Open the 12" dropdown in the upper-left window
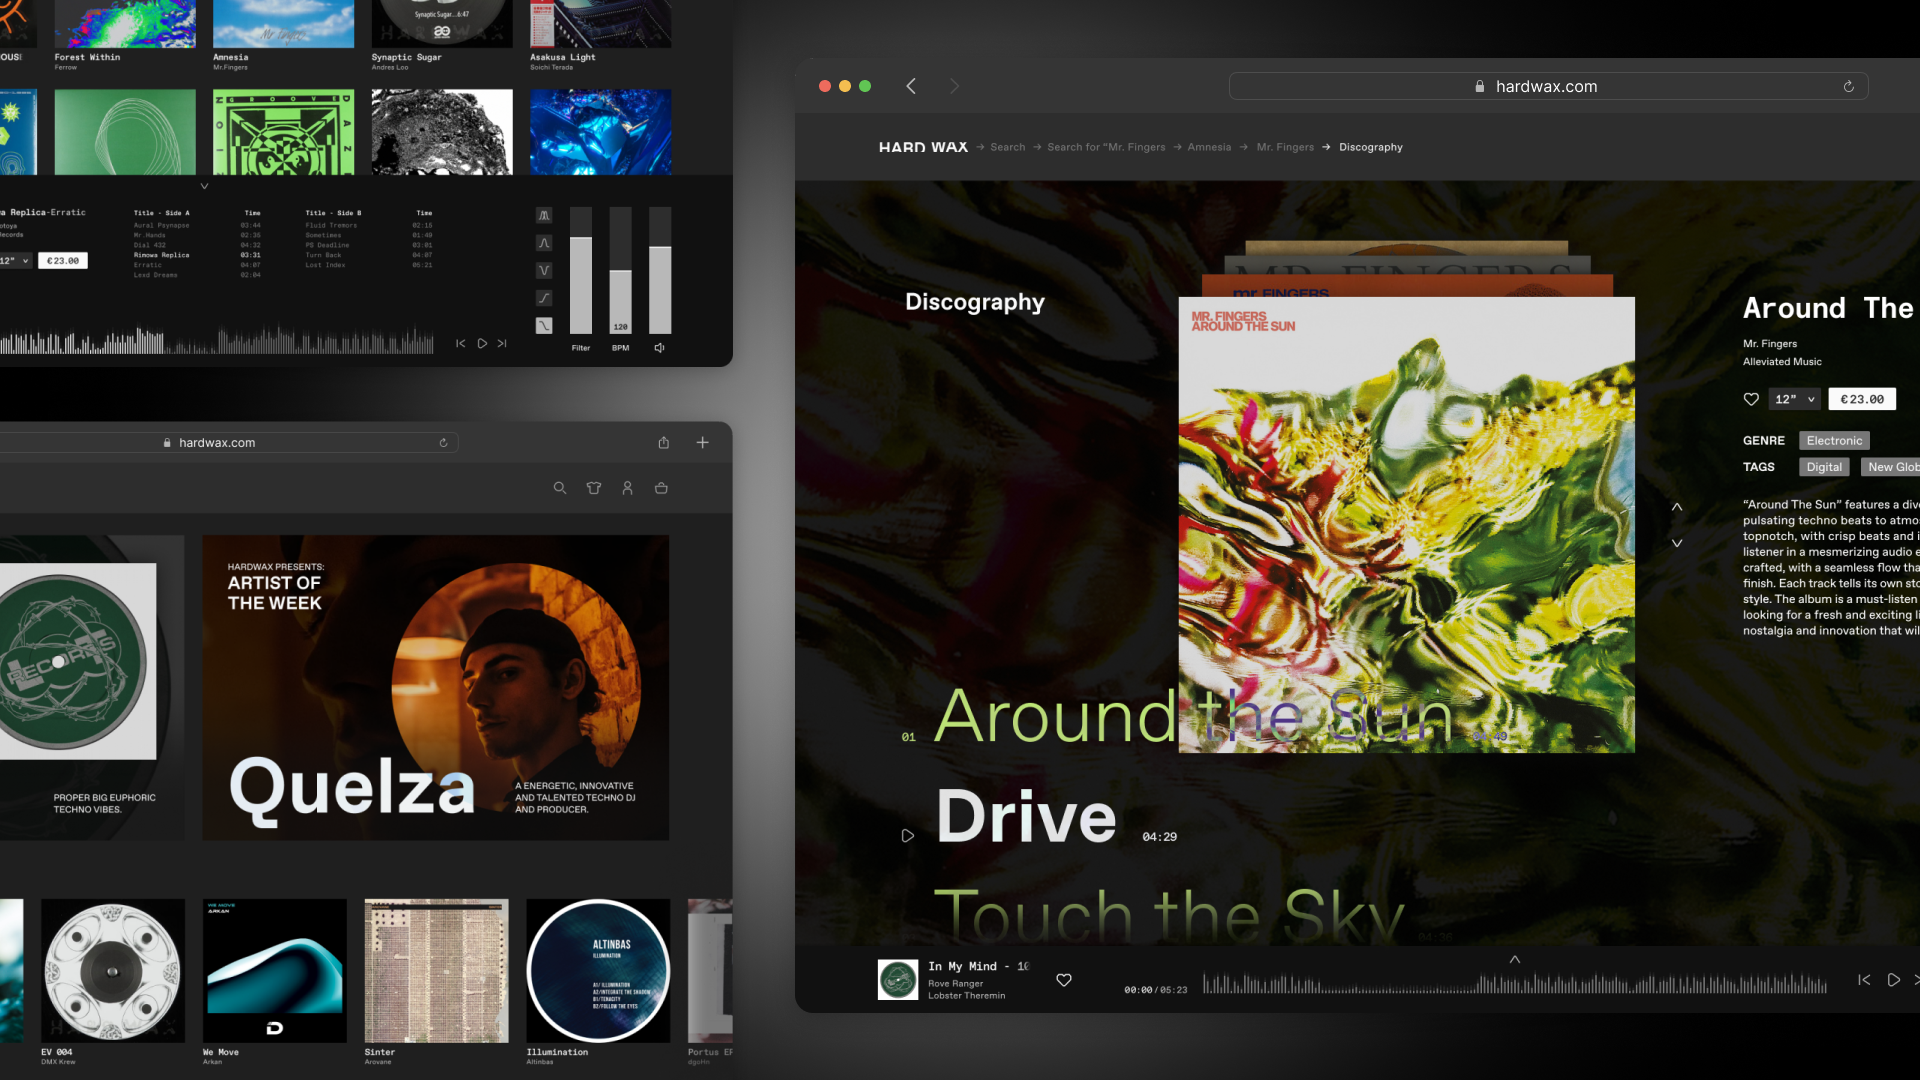 coord(15,260)
